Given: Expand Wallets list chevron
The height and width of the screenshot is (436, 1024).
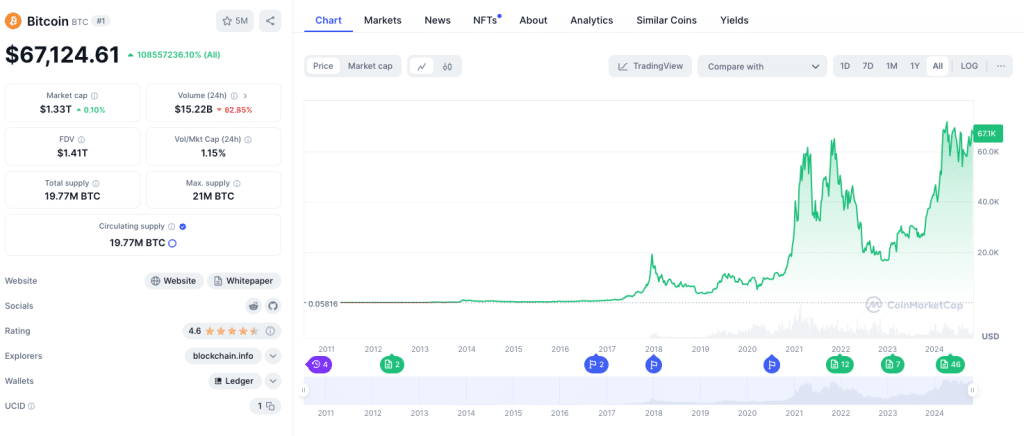Looking at the screenshot, I should tap(273, 381).
